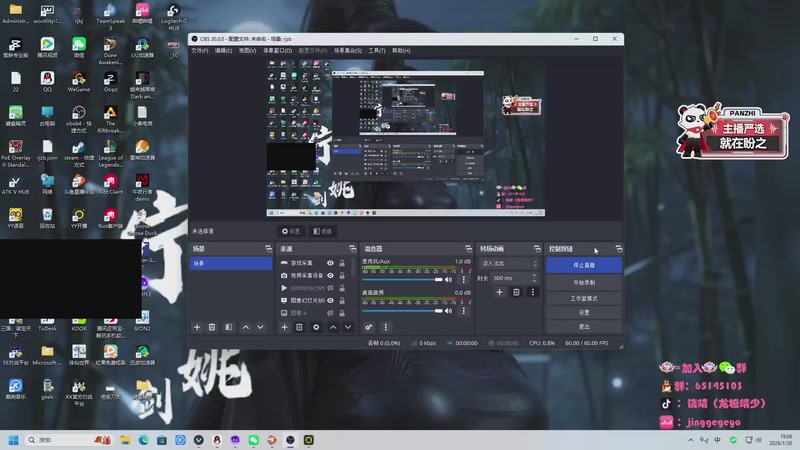Open scene filters icon in Scenes panel
Screen dimensions: 800x450
[229, 327]
